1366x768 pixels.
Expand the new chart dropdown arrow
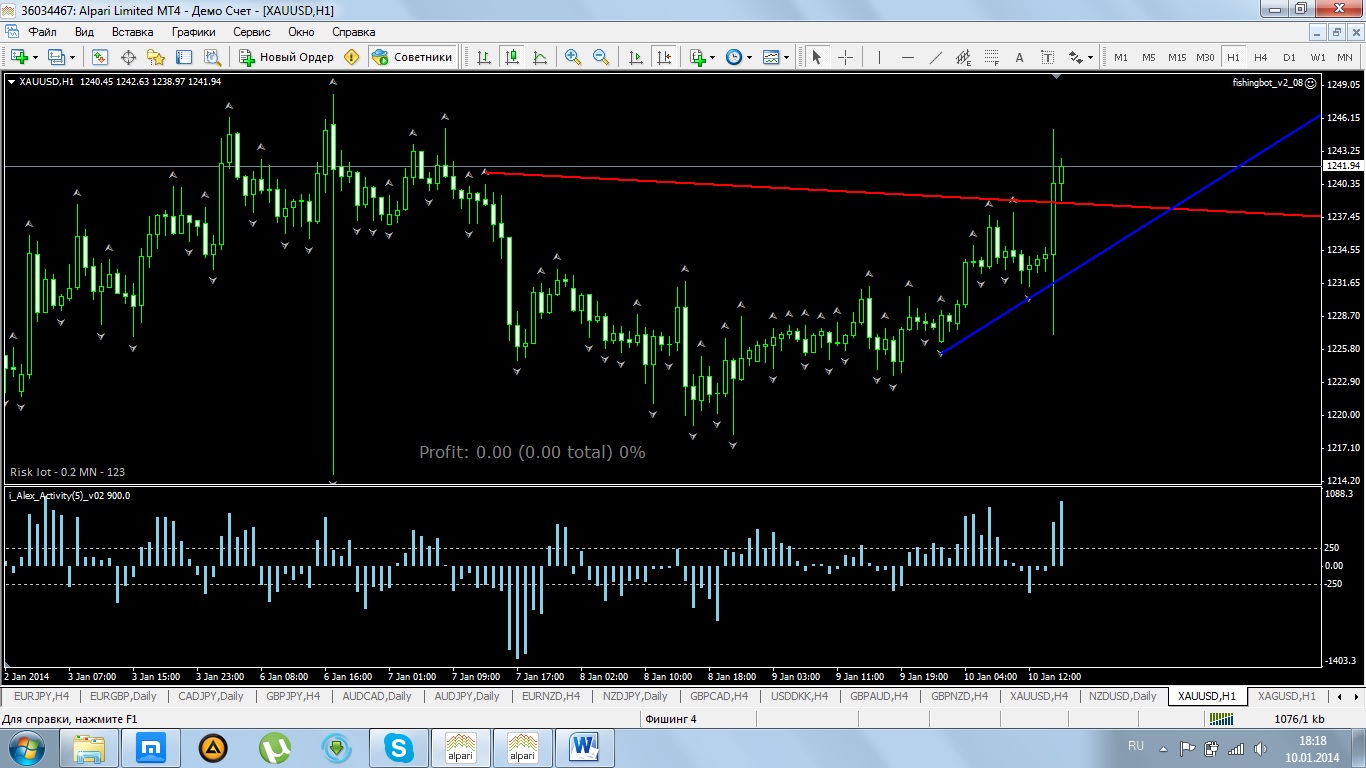click(x=34, y=57)
